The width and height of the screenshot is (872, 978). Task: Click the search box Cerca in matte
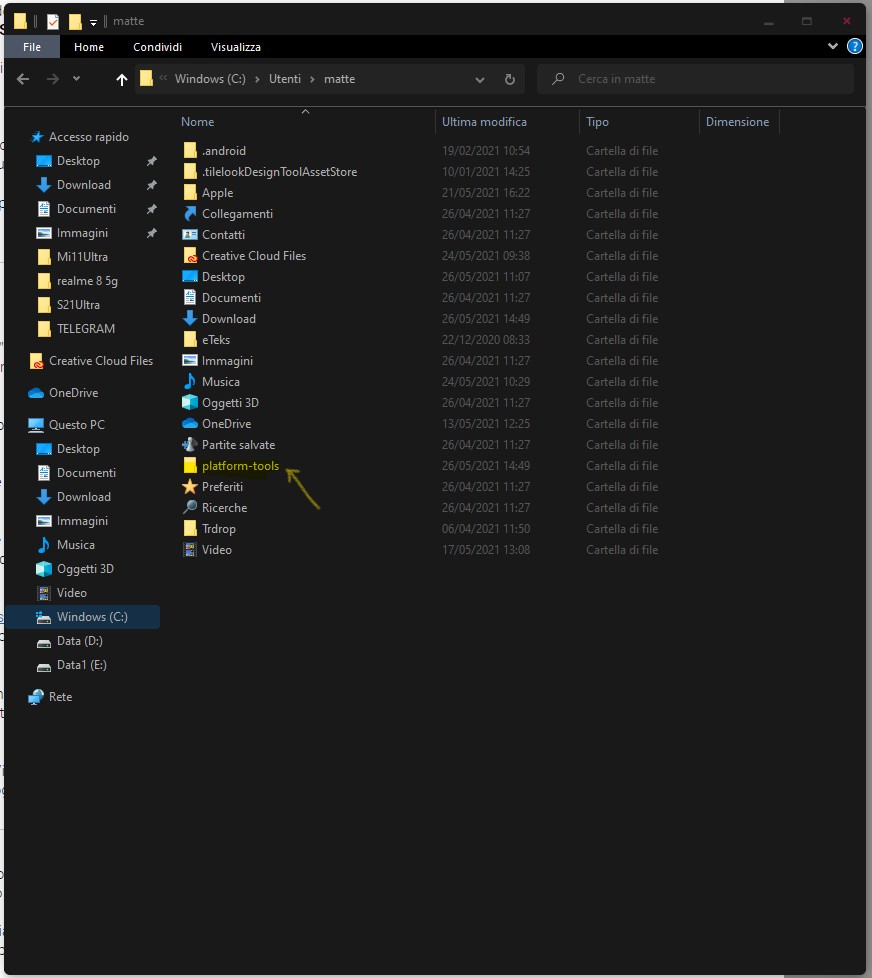coord(700,79)
